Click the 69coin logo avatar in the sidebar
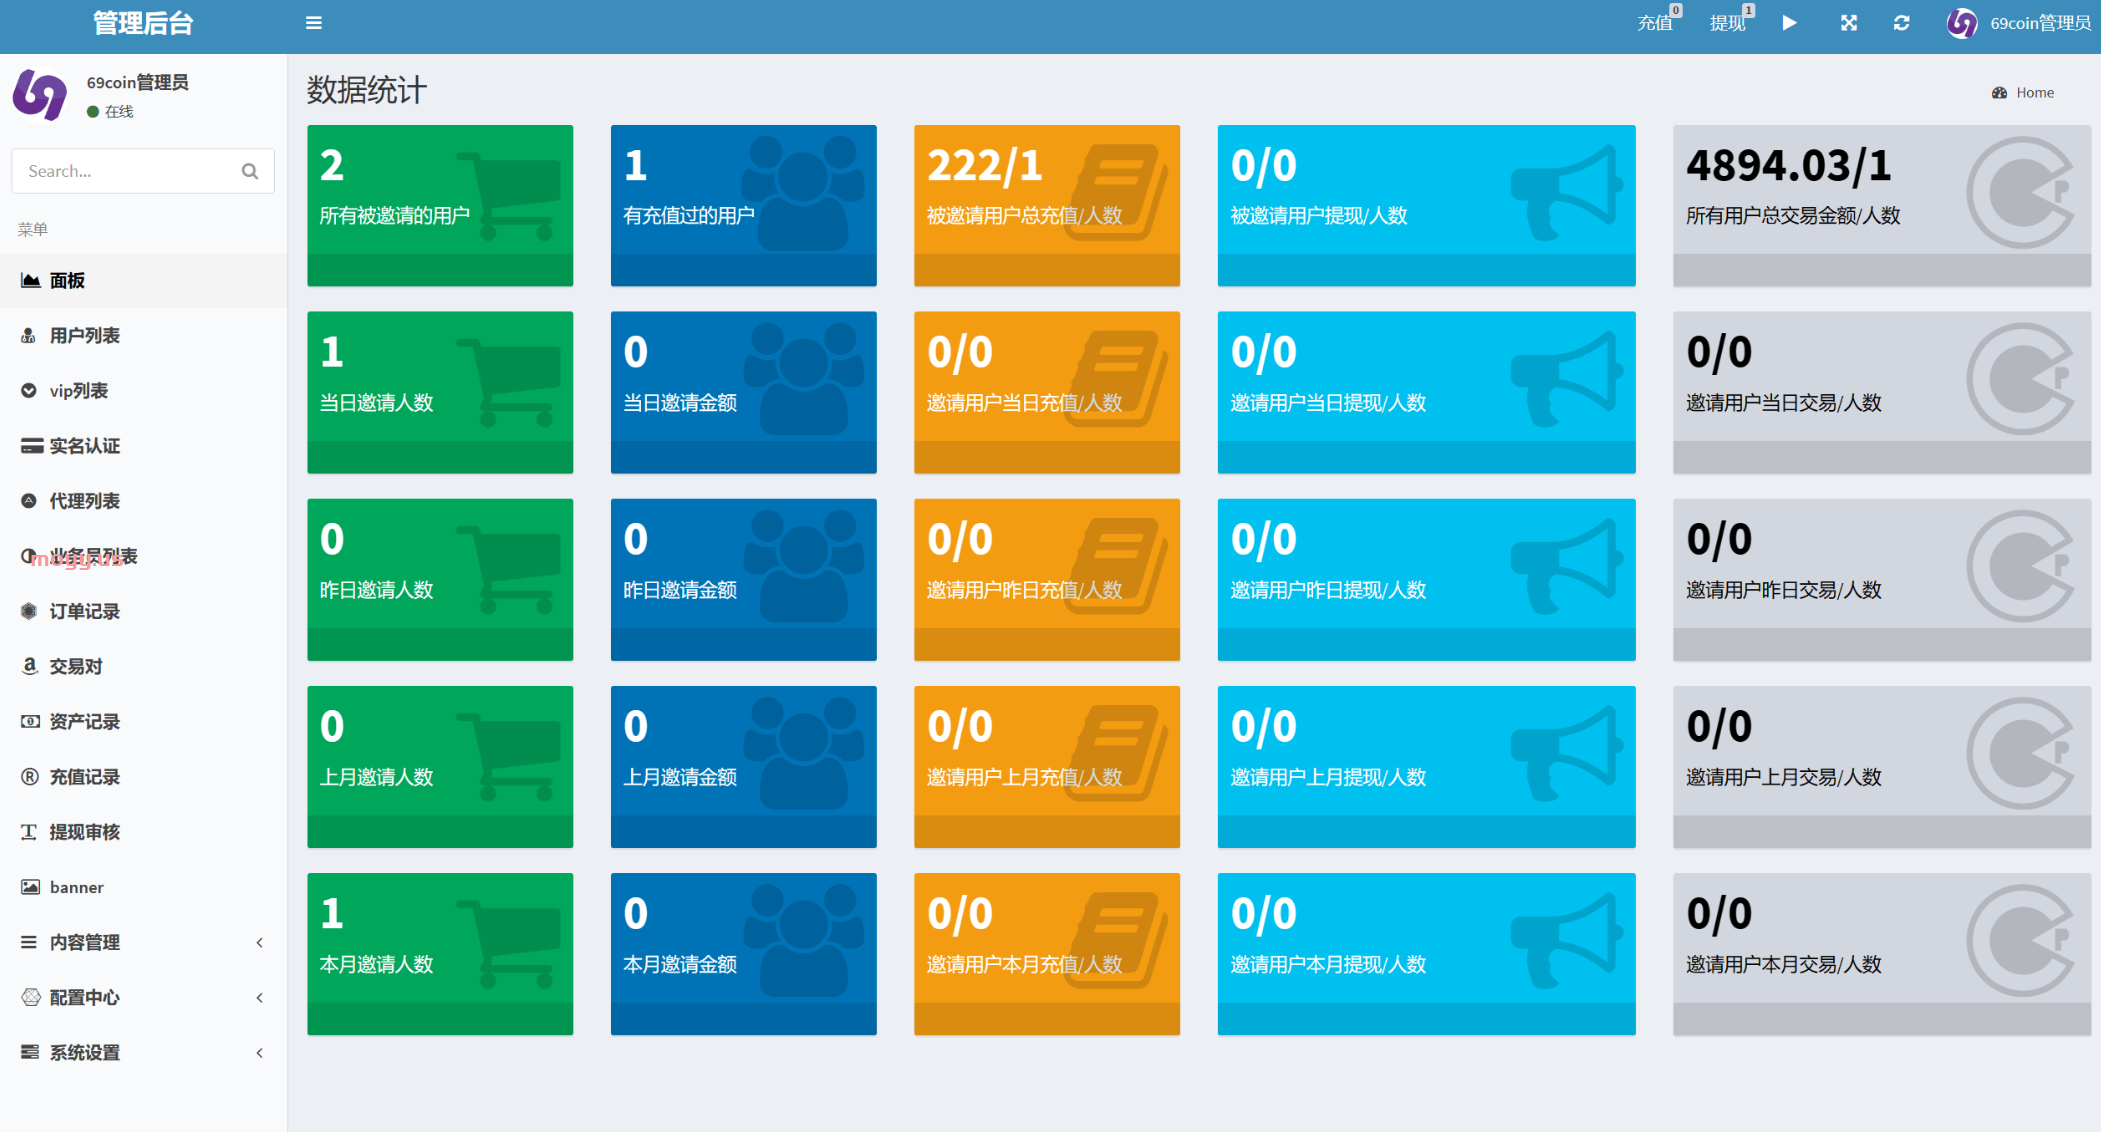The height and width of the screenshot is (1132, 2101). (x=40, y=94)
